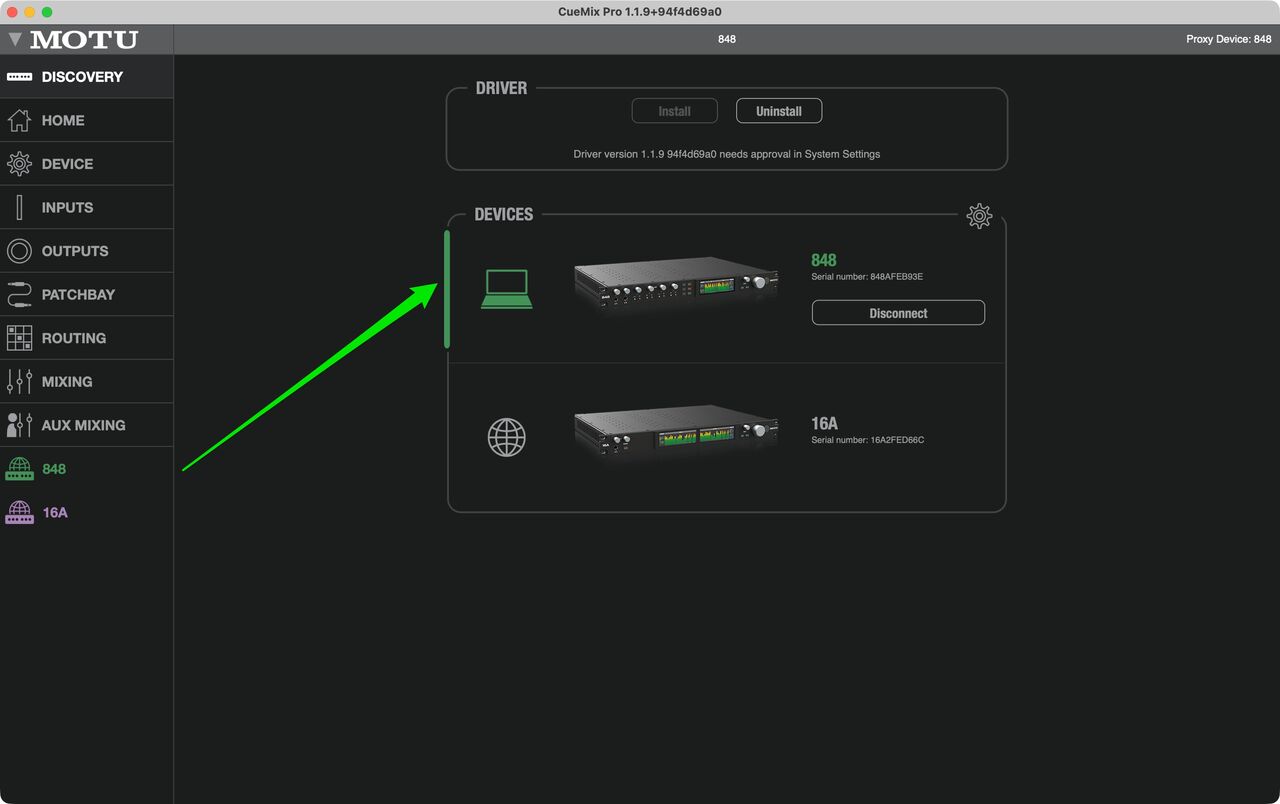This screenshot has width=1280, height=804.
Task: Click the Patchbay cable icon
Action: 19,294
